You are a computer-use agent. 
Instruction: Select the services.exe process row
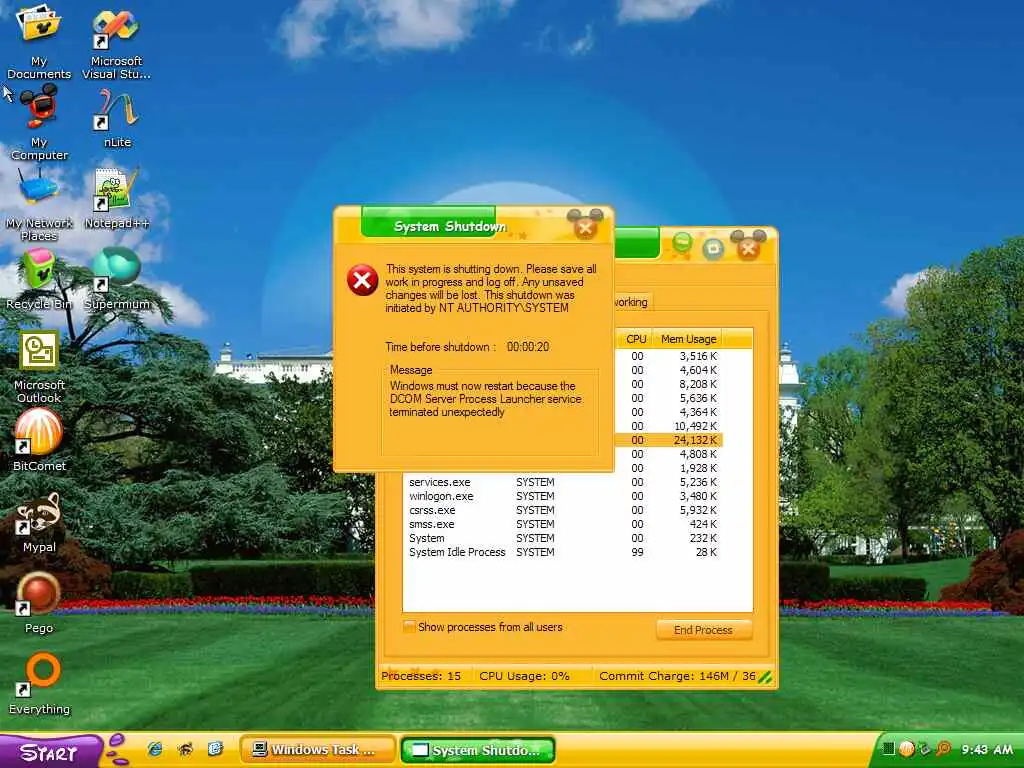point(562,482)
